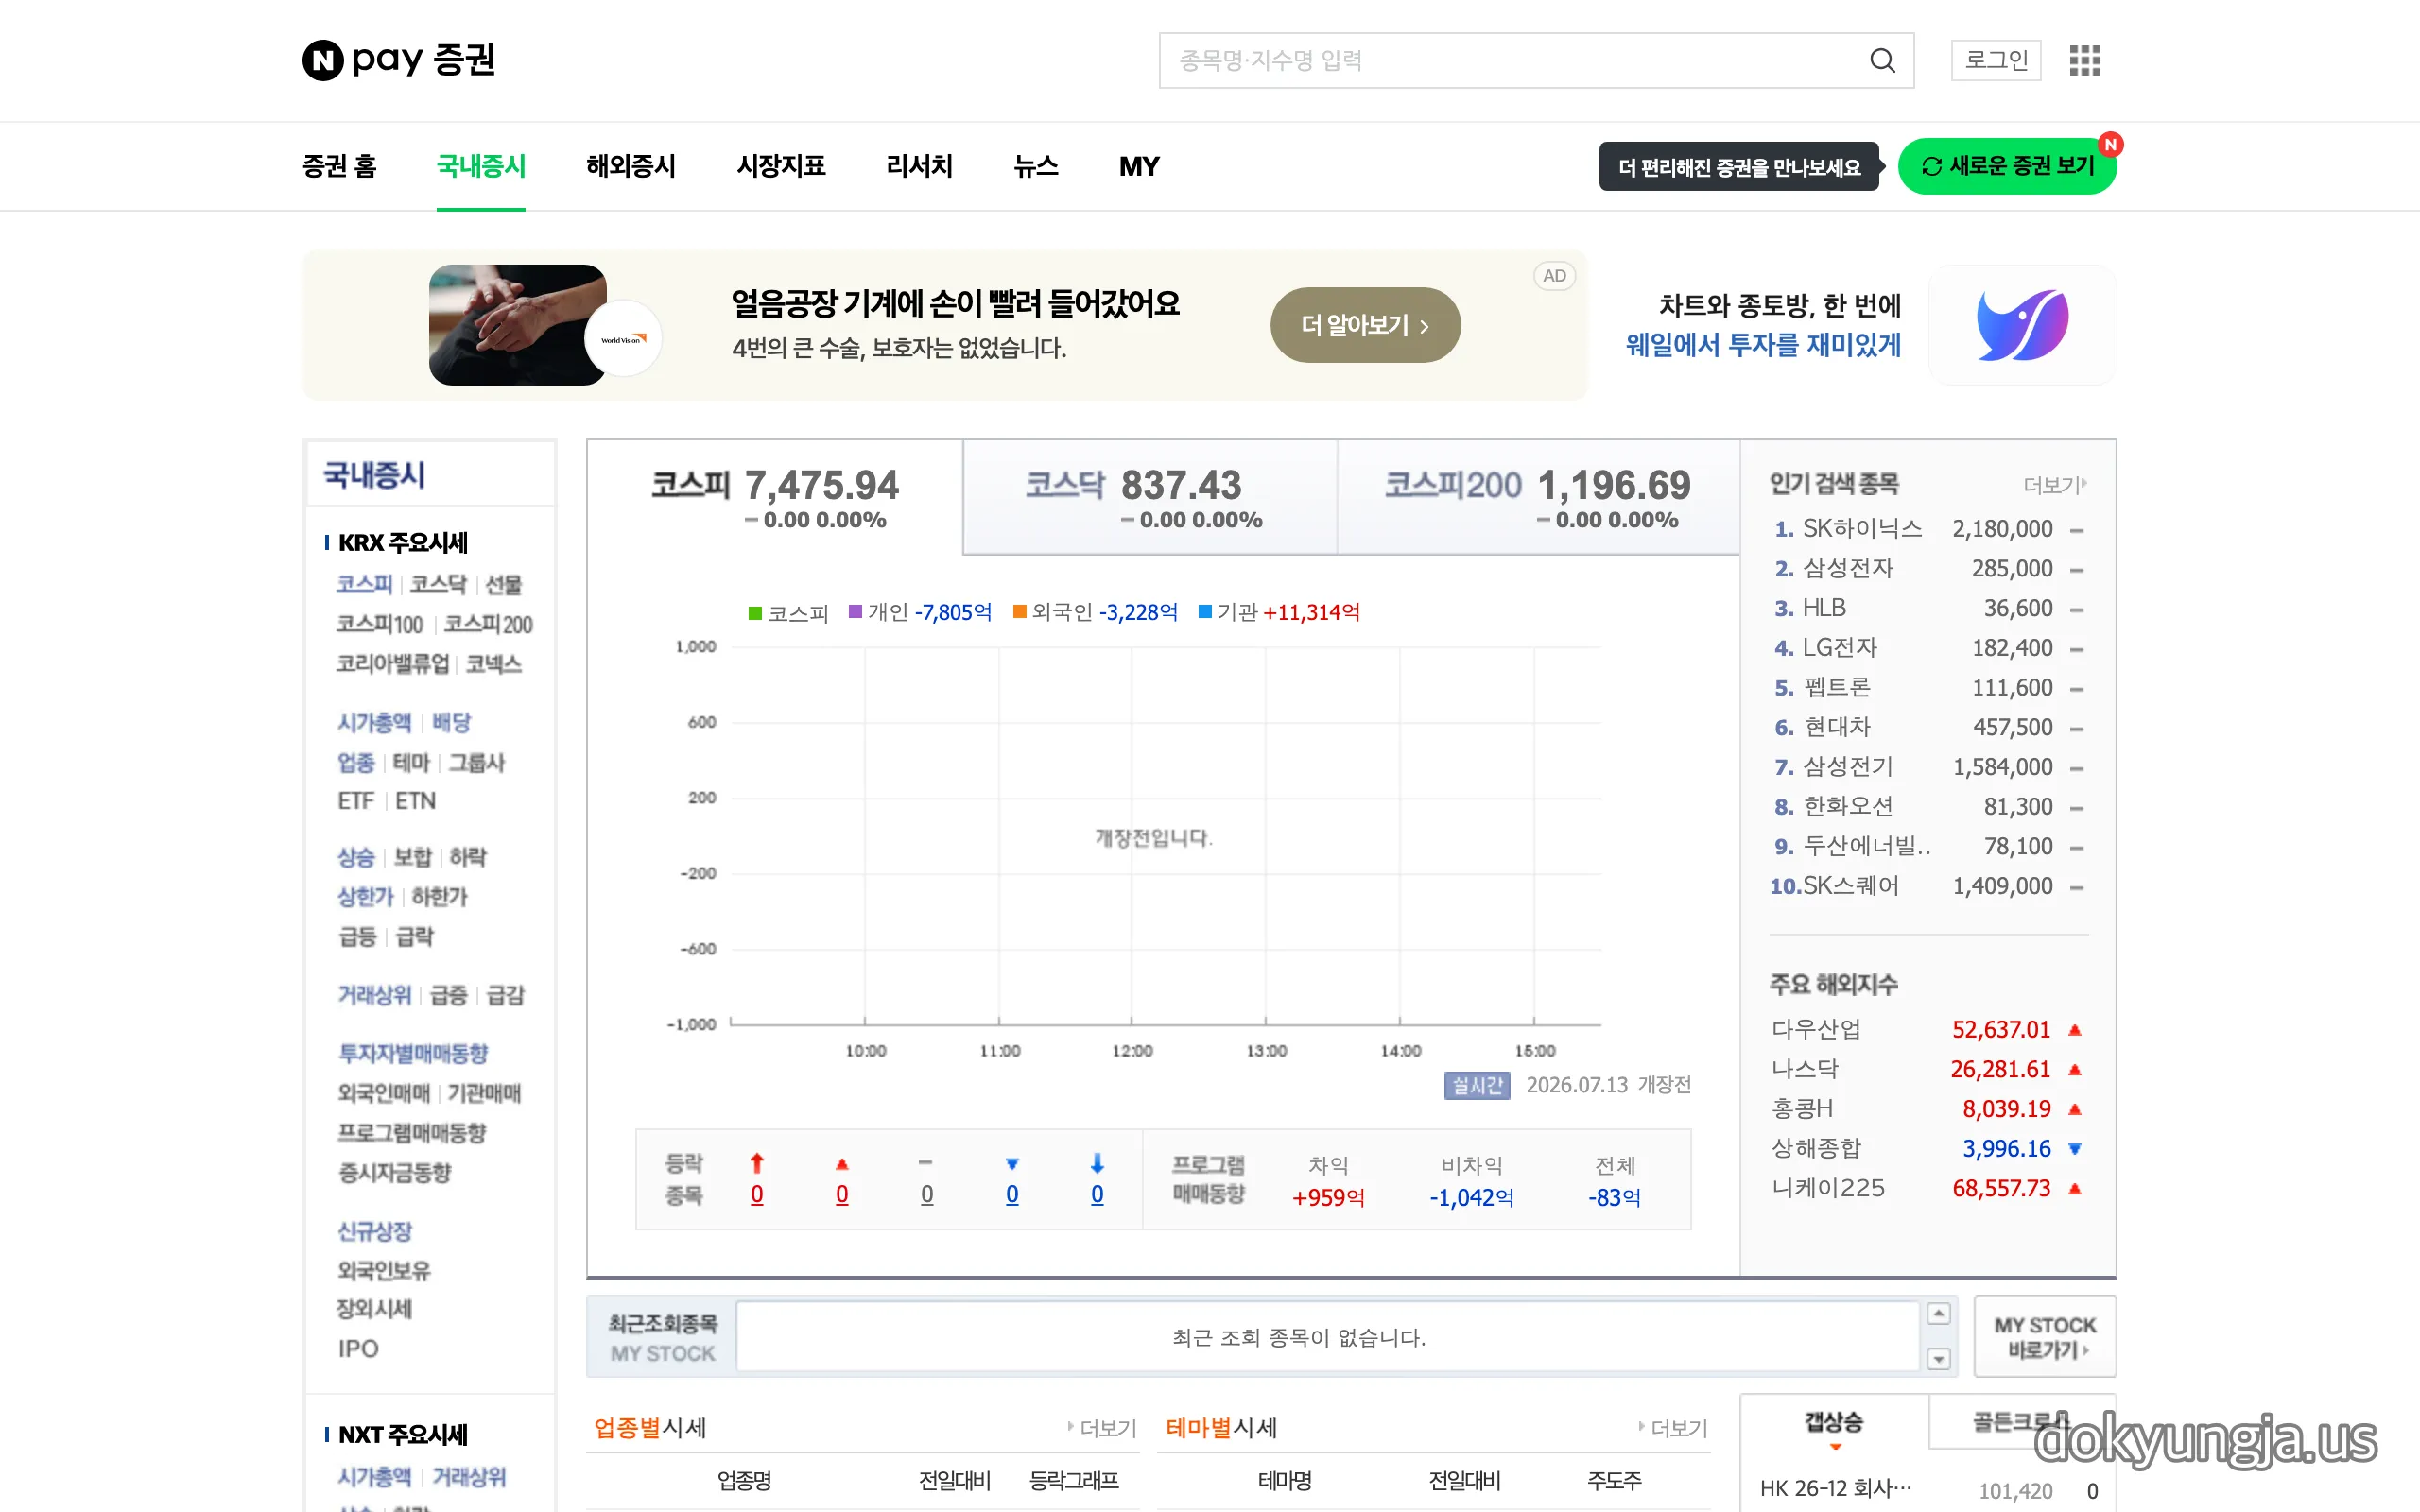Click 코스피100 in sidebar
Image resolution: width=2420 pixels, height=1512 pixels.
[x=379, y=624]
